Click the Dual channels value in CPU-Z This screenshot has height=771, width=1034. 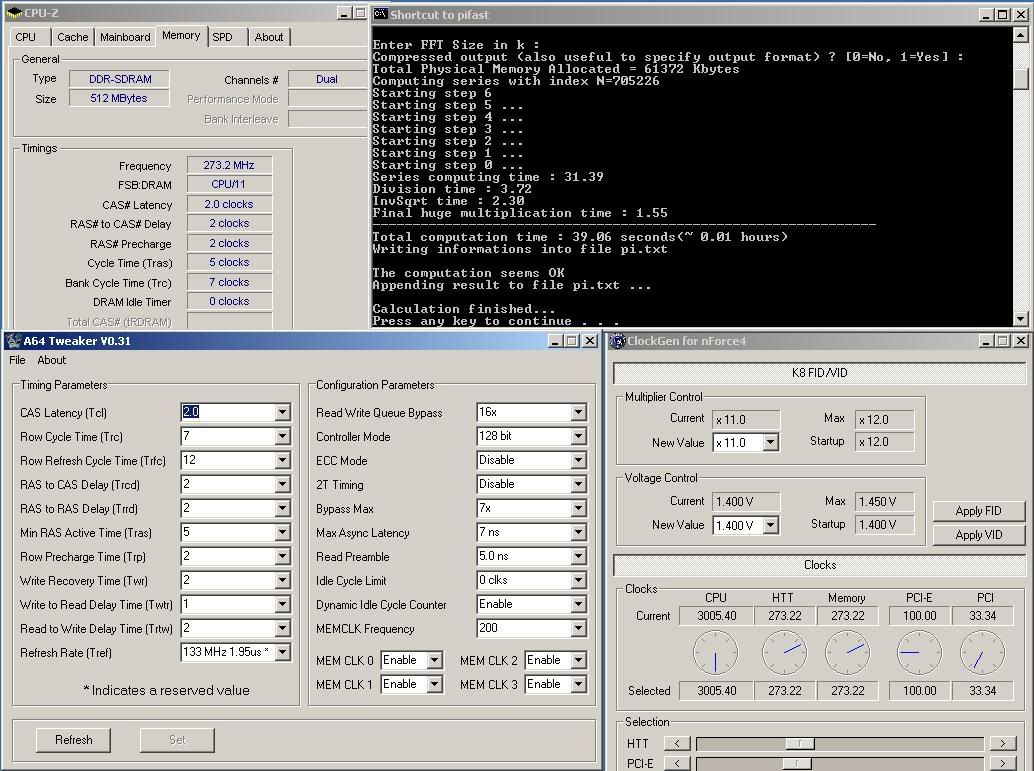click(x=327, y=79)
